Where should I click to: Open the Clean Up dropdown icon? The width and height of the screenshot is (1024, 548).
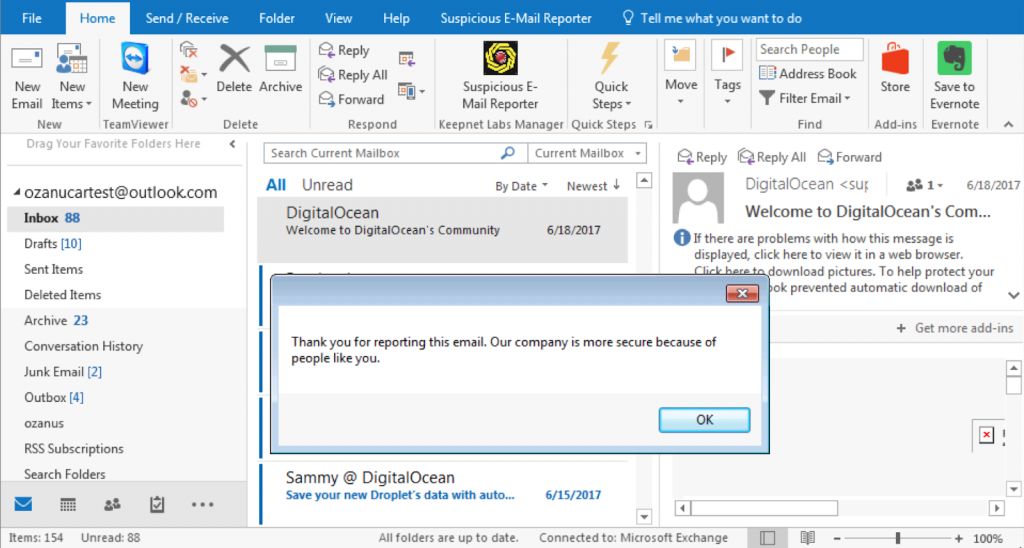point(193,74)
